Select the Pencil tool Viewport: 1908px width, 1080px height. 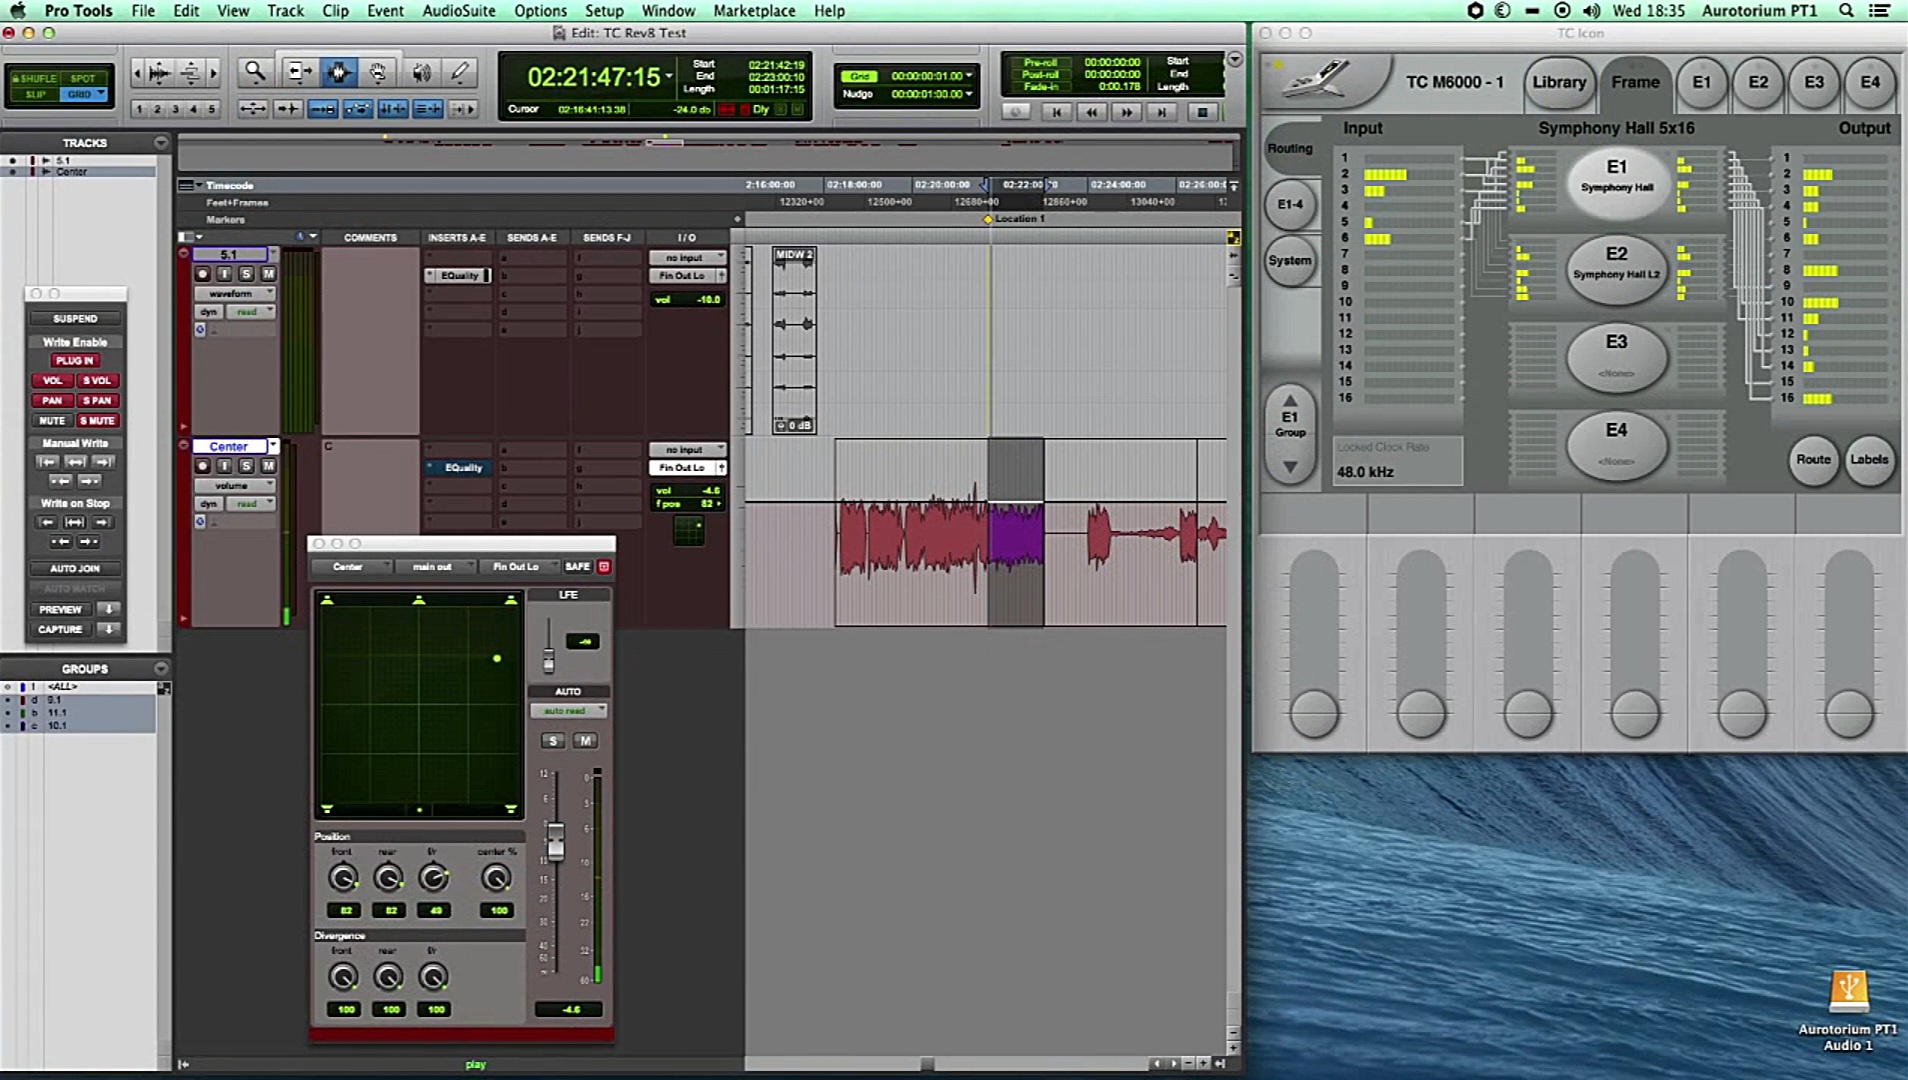click(x=460, y=71)
